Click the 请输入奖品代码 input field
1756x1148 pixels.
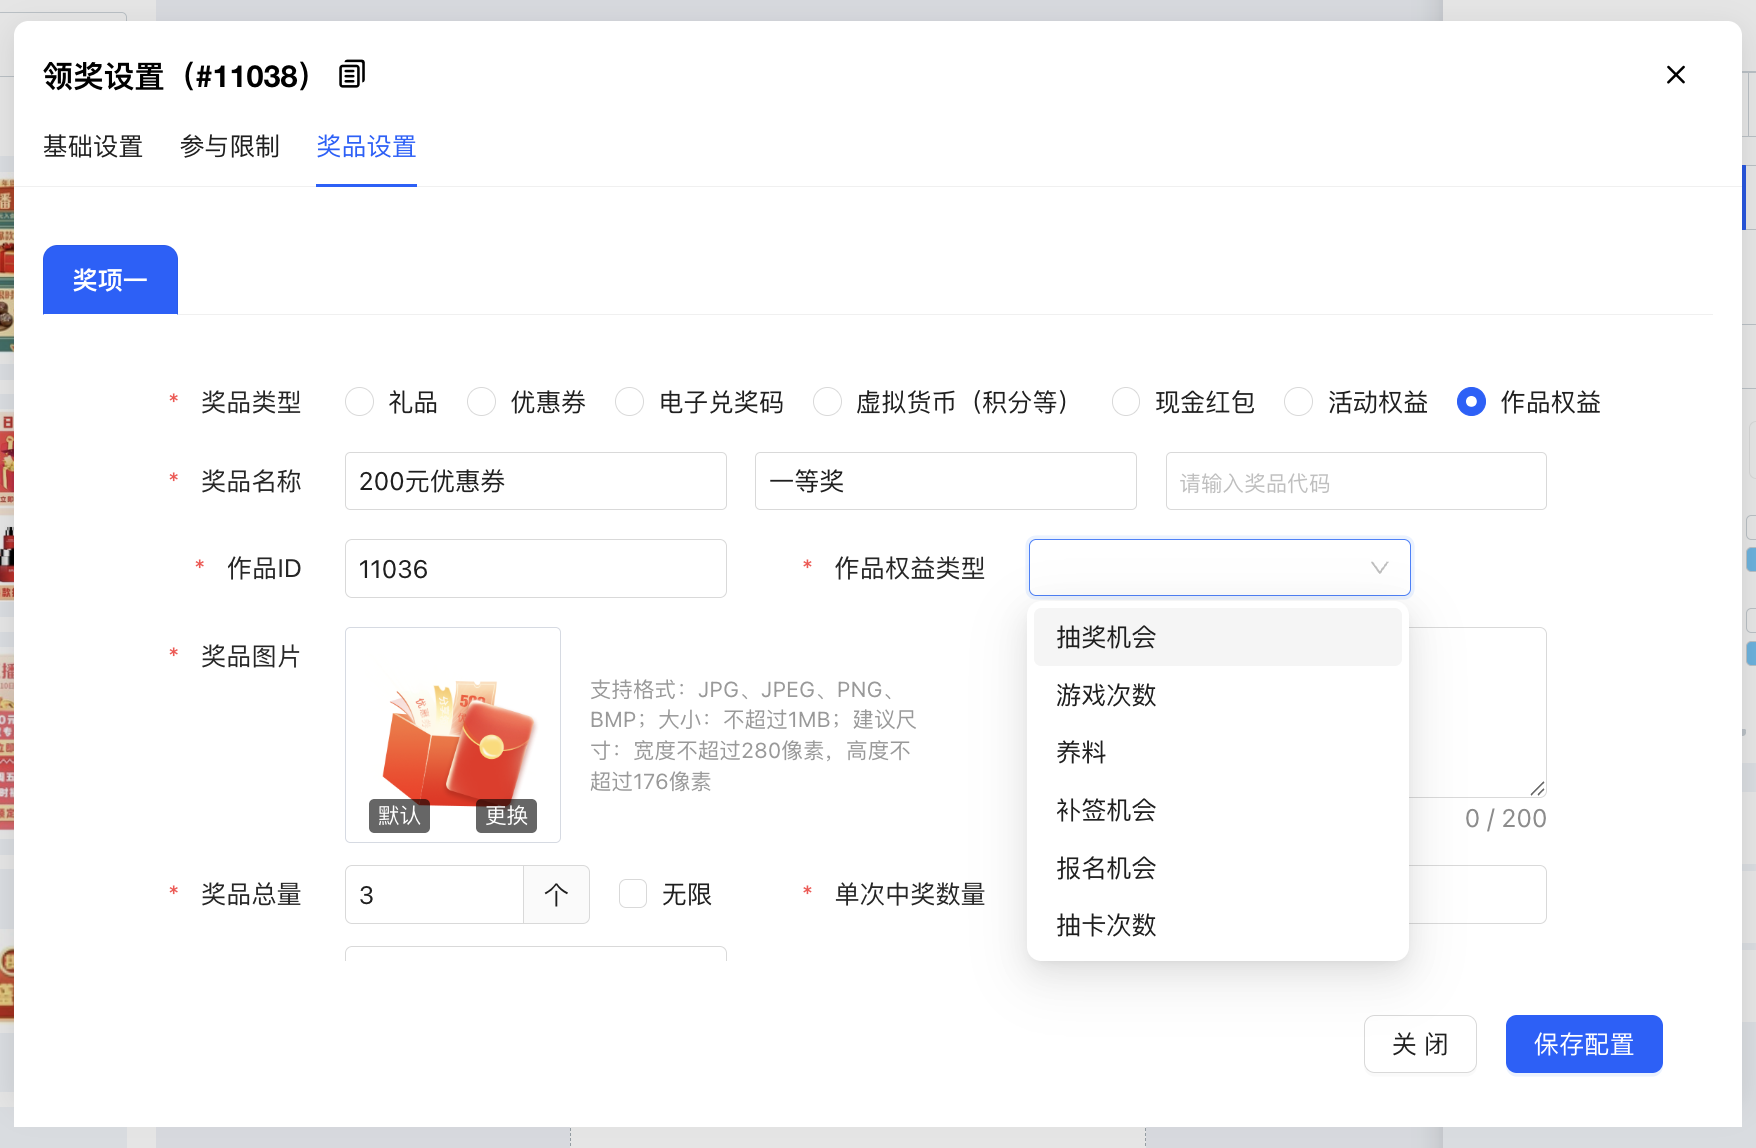click(x=1355, y=482)
